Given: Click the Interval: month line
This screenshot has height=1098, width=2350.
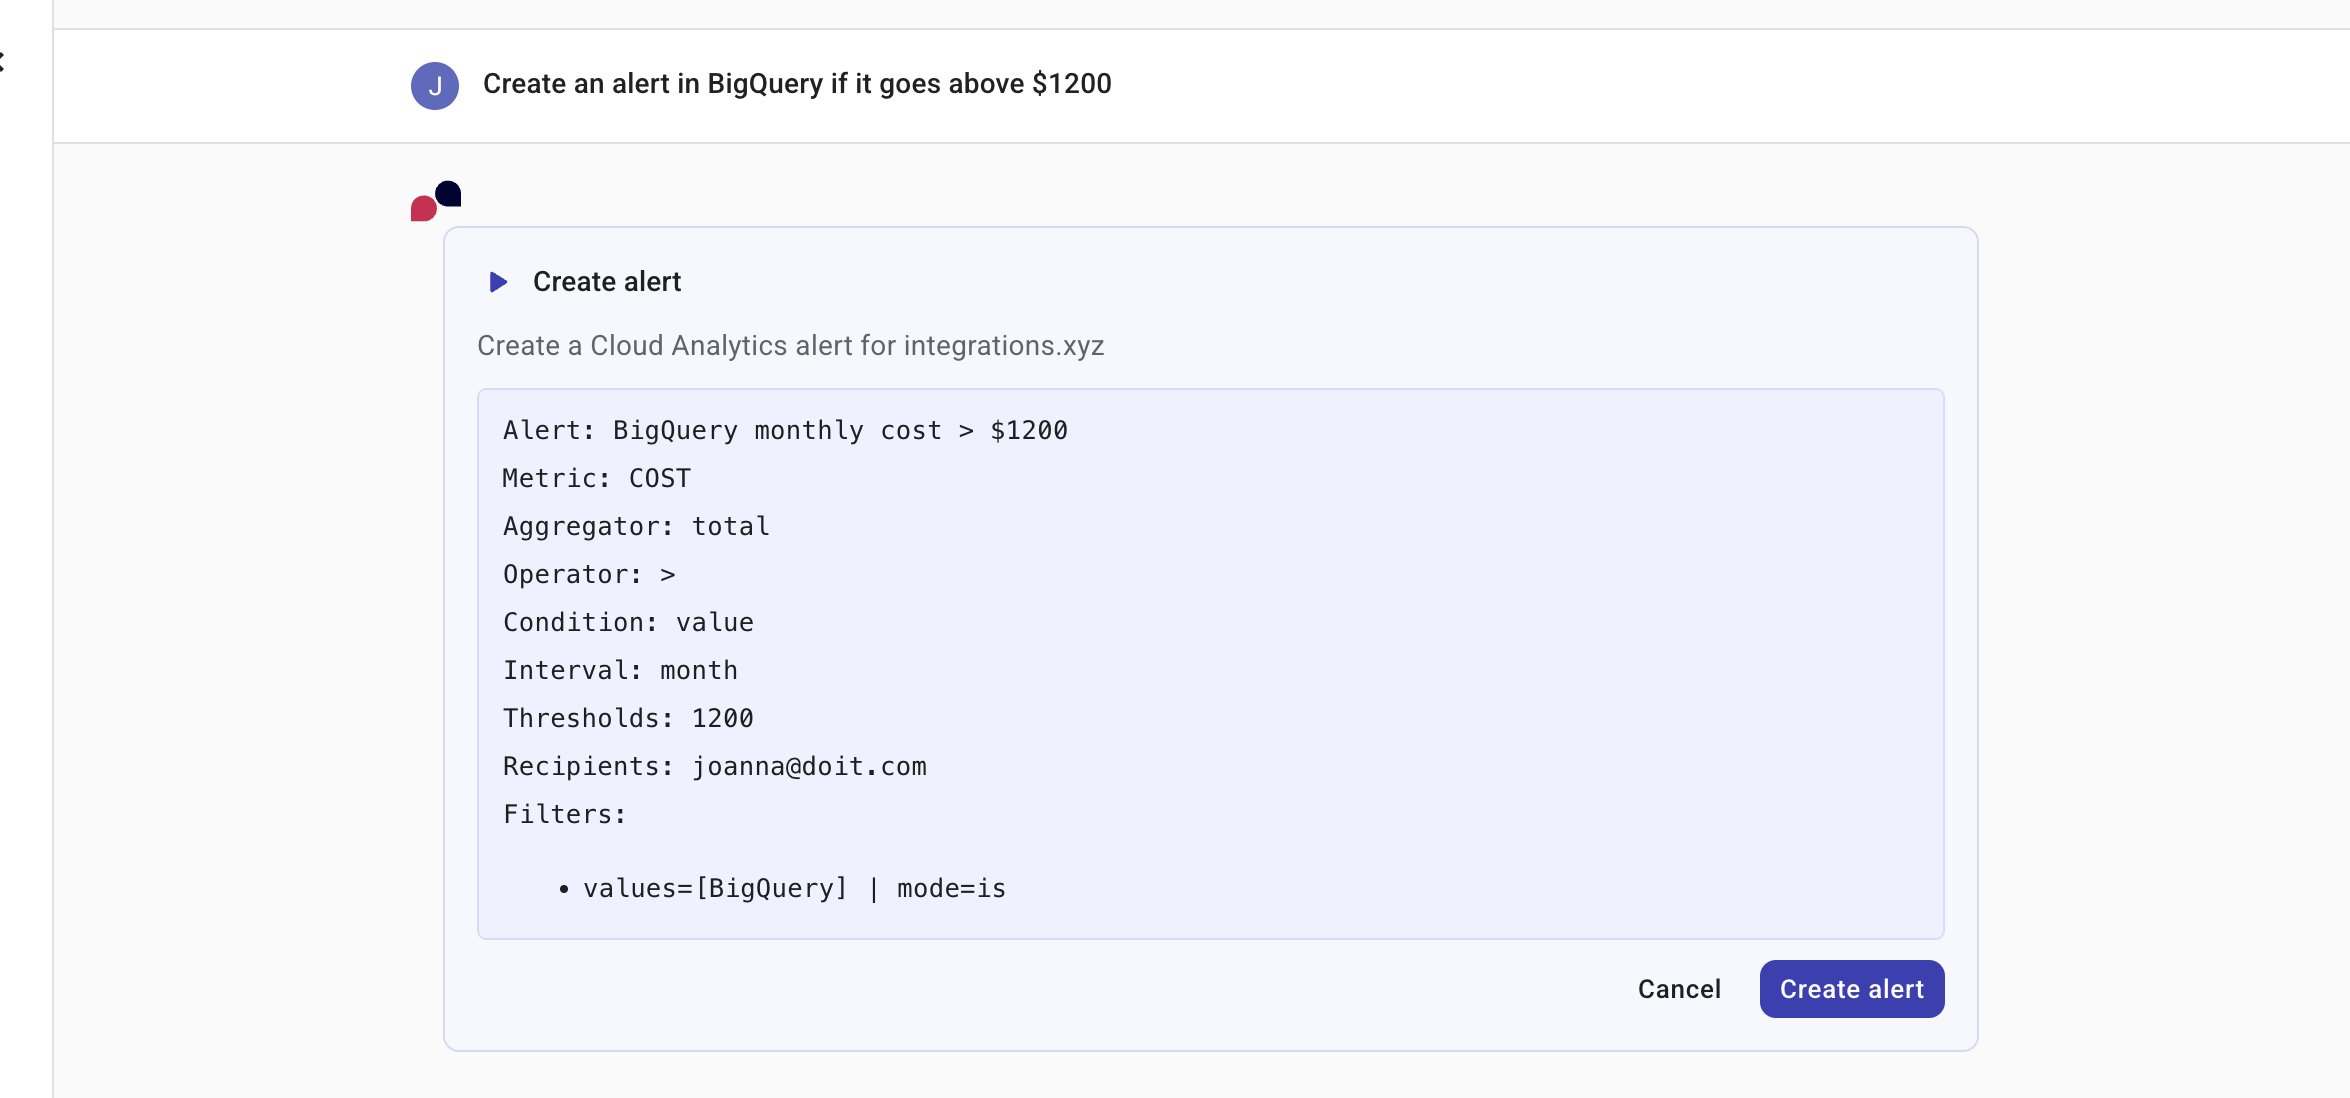Looking at the screenshot, I should pyautogui.click(x=620, y=670).
